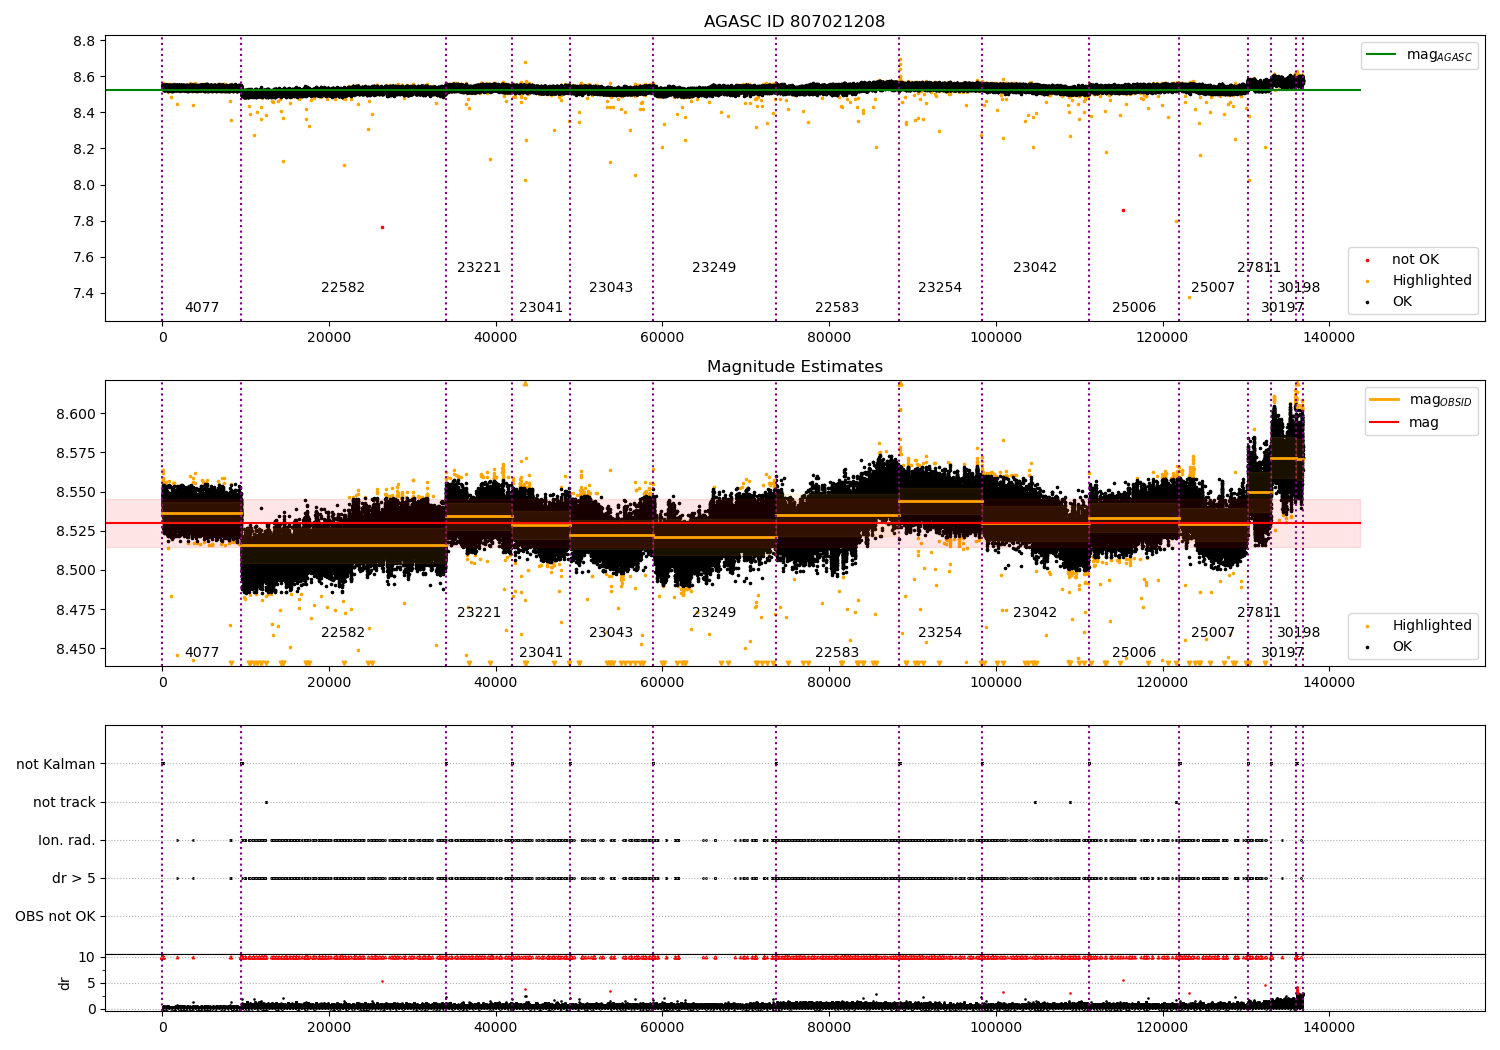1500x1050 pixels.
Task: Click the 140000 x-tick under the bottom plot
Action: [1328, 1027]
